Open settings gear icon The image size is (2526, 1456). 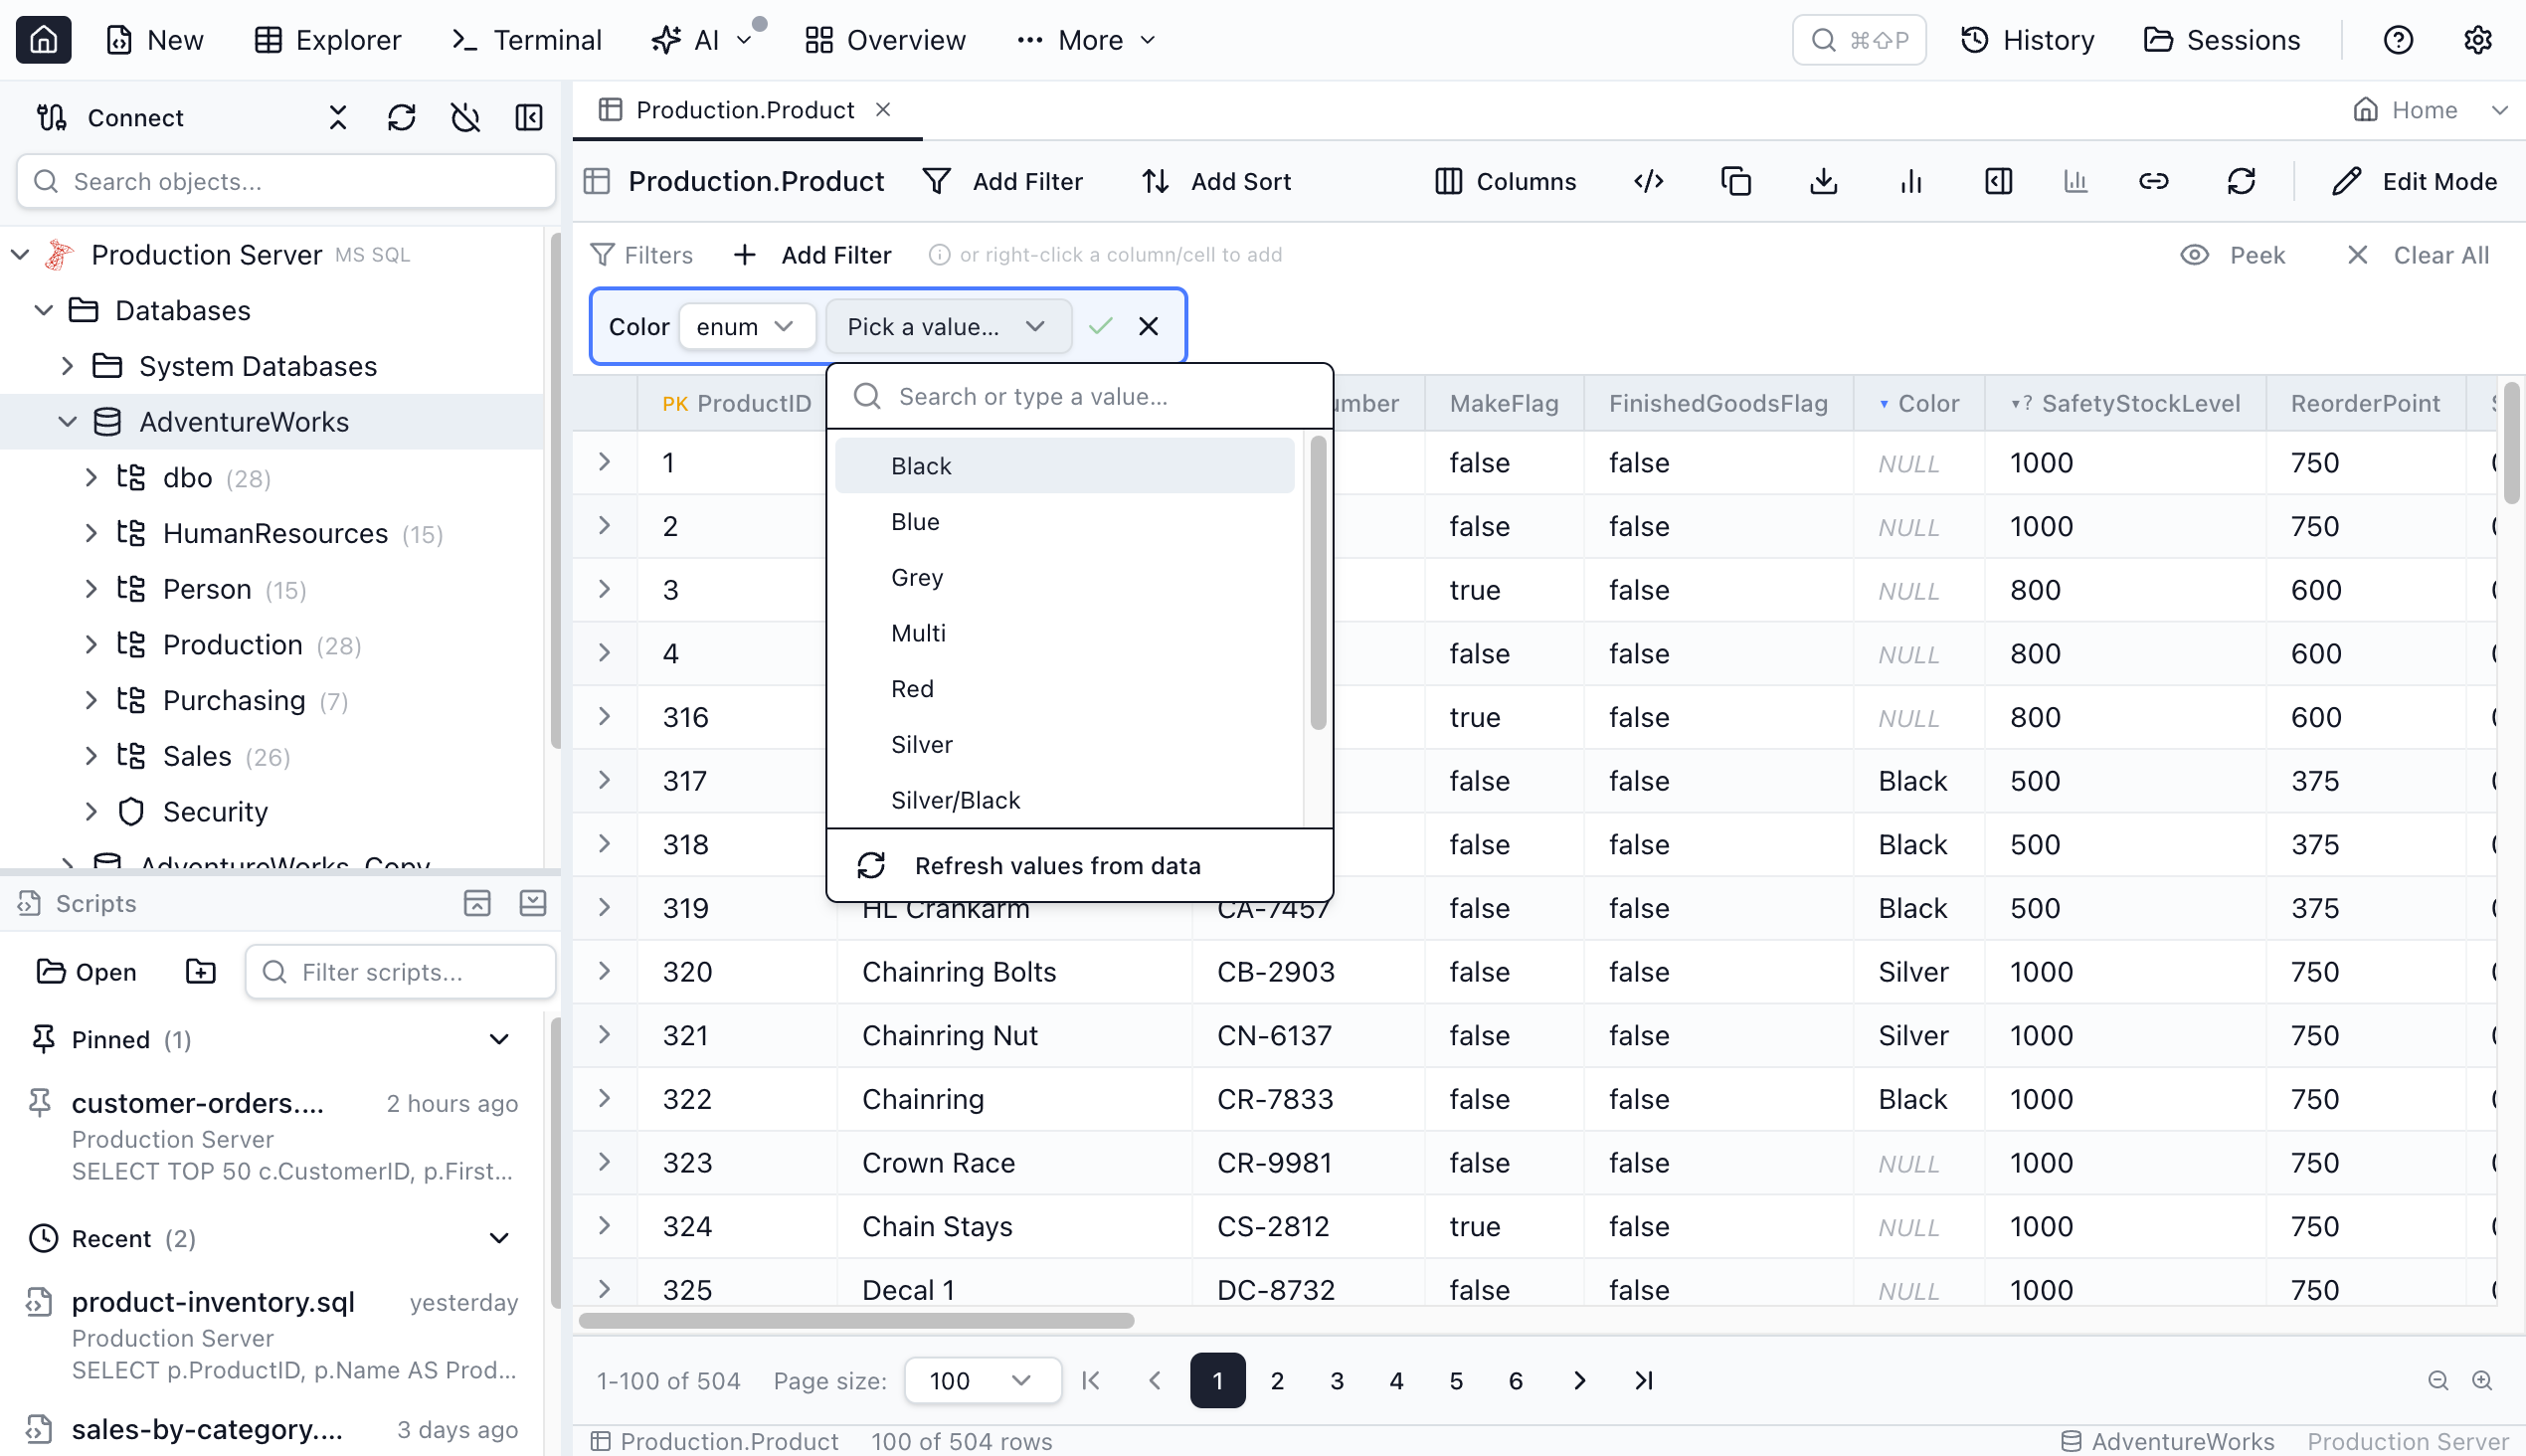(x=2478, y=40)
